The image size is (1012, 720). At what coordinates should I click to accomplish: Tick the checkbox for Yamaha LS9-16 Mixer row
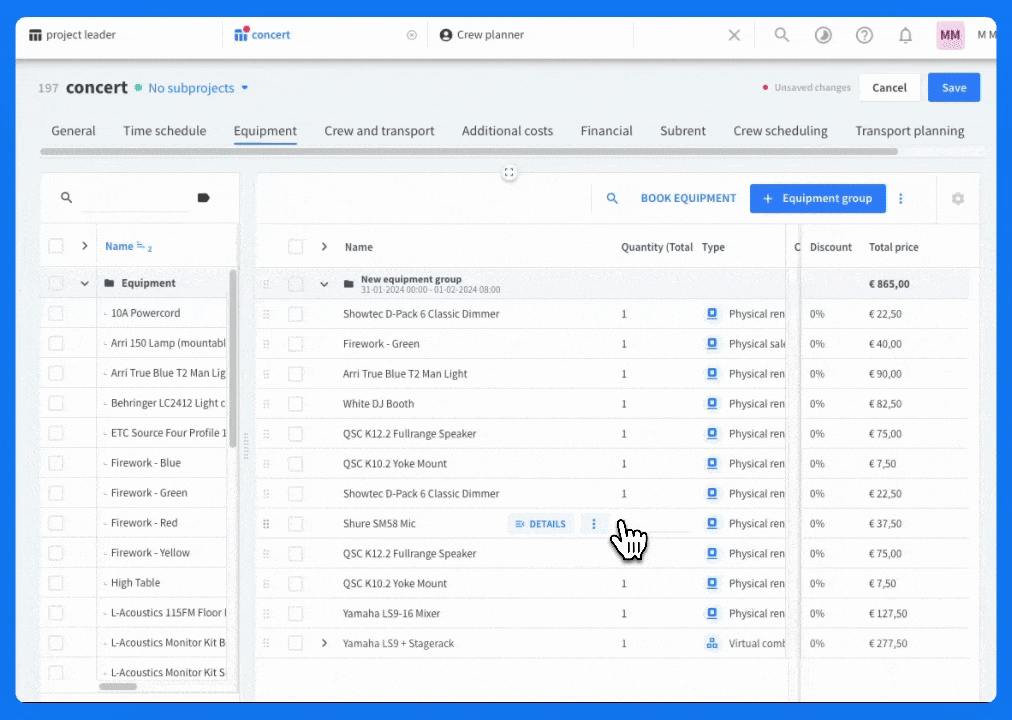pos(296,614)
